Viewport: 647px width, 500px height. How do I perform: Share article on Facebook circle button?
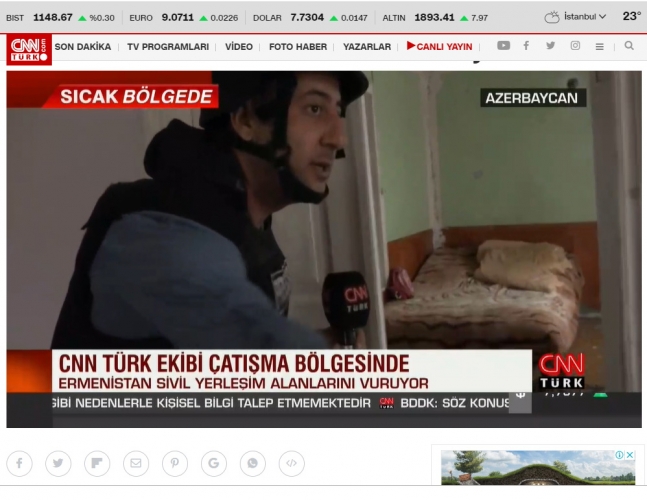pyautogui.click(x=19, y=463)
